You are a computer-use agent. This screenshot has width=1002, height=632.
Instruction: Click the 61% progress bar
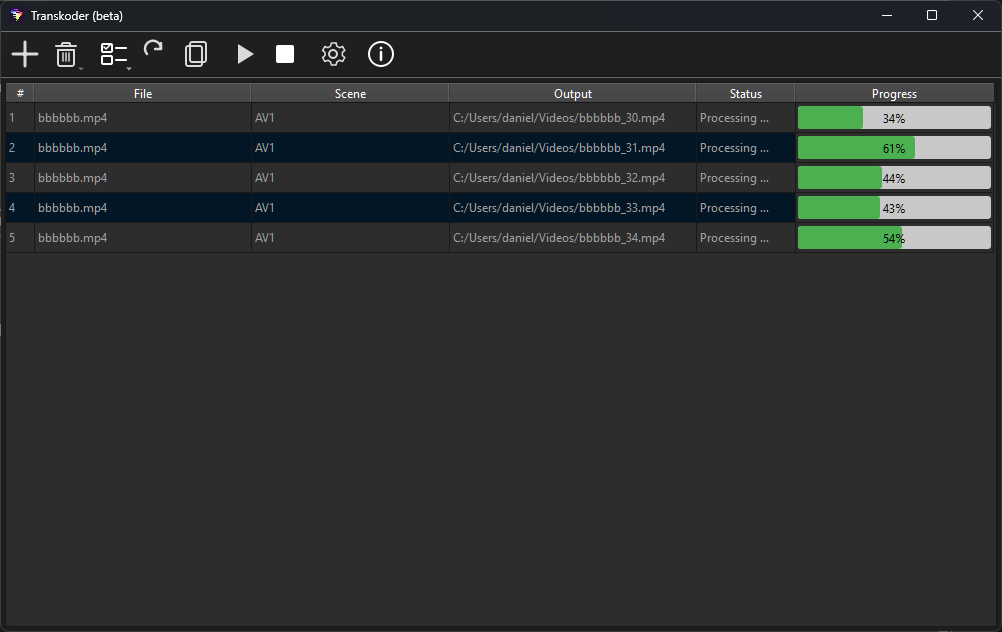[894, 148]
